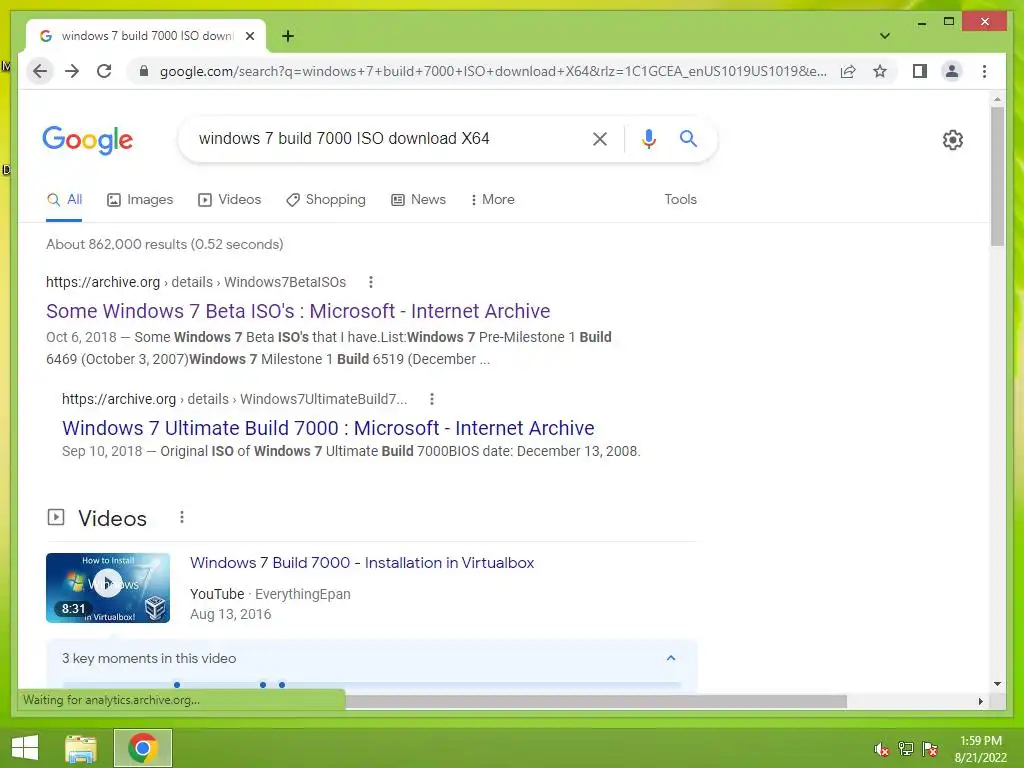Click taskbar clock showing 1:59 PM
This screenshot has height=768, width=1024.
click(x=980, y=749)
